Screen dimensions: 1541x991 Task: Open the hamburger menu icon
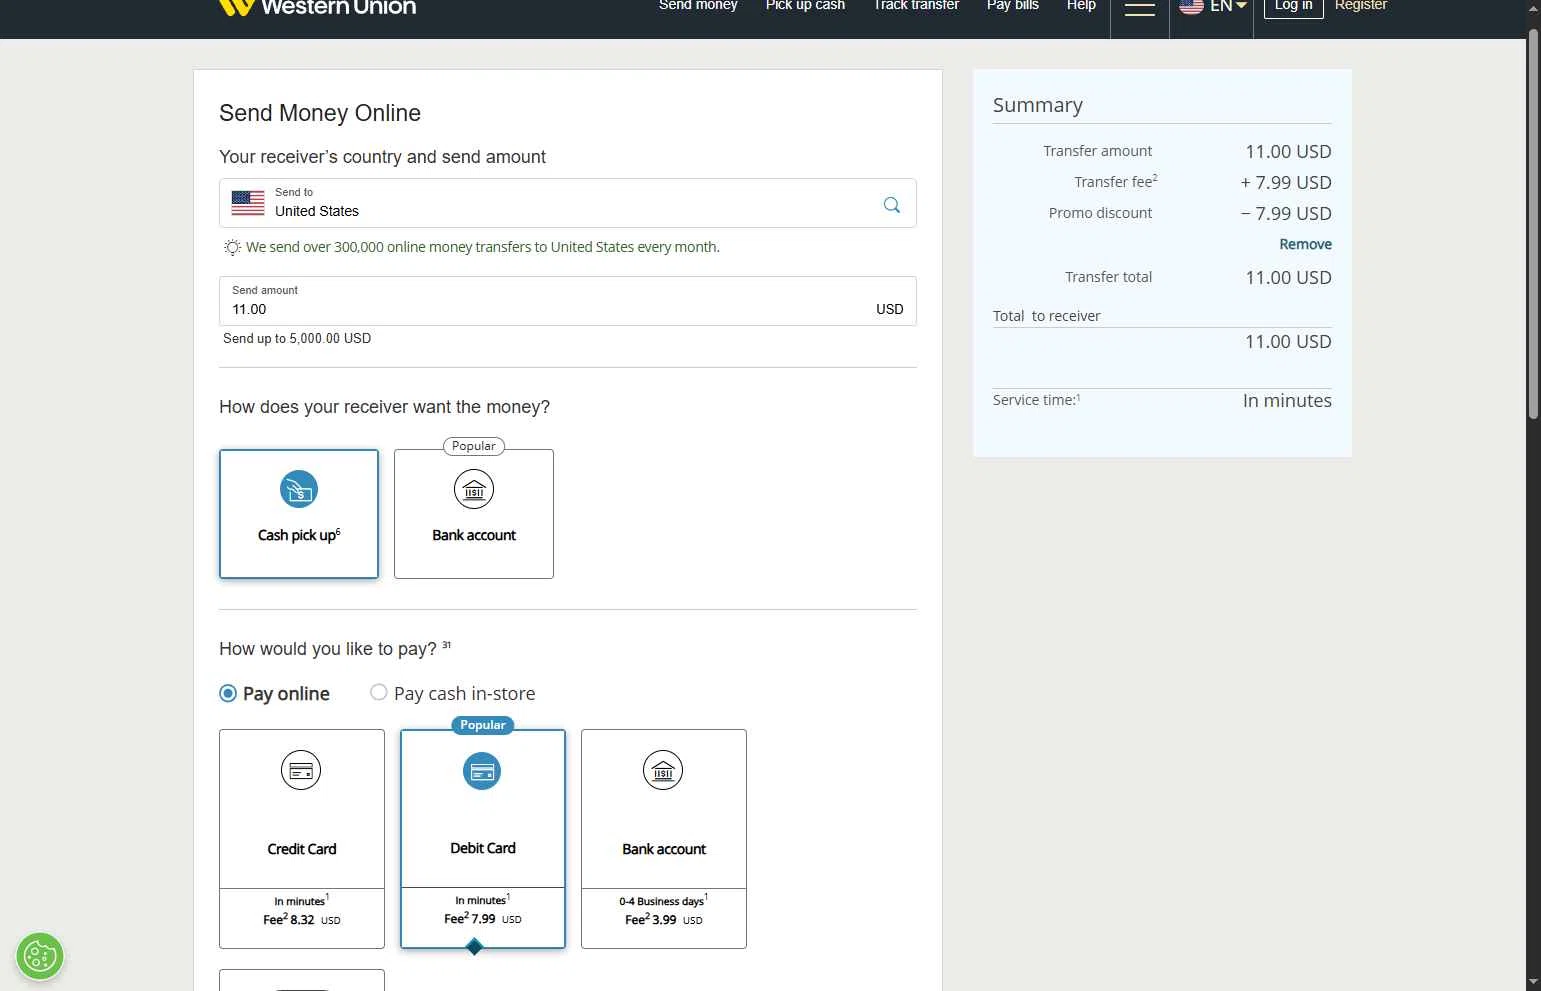1140,9
